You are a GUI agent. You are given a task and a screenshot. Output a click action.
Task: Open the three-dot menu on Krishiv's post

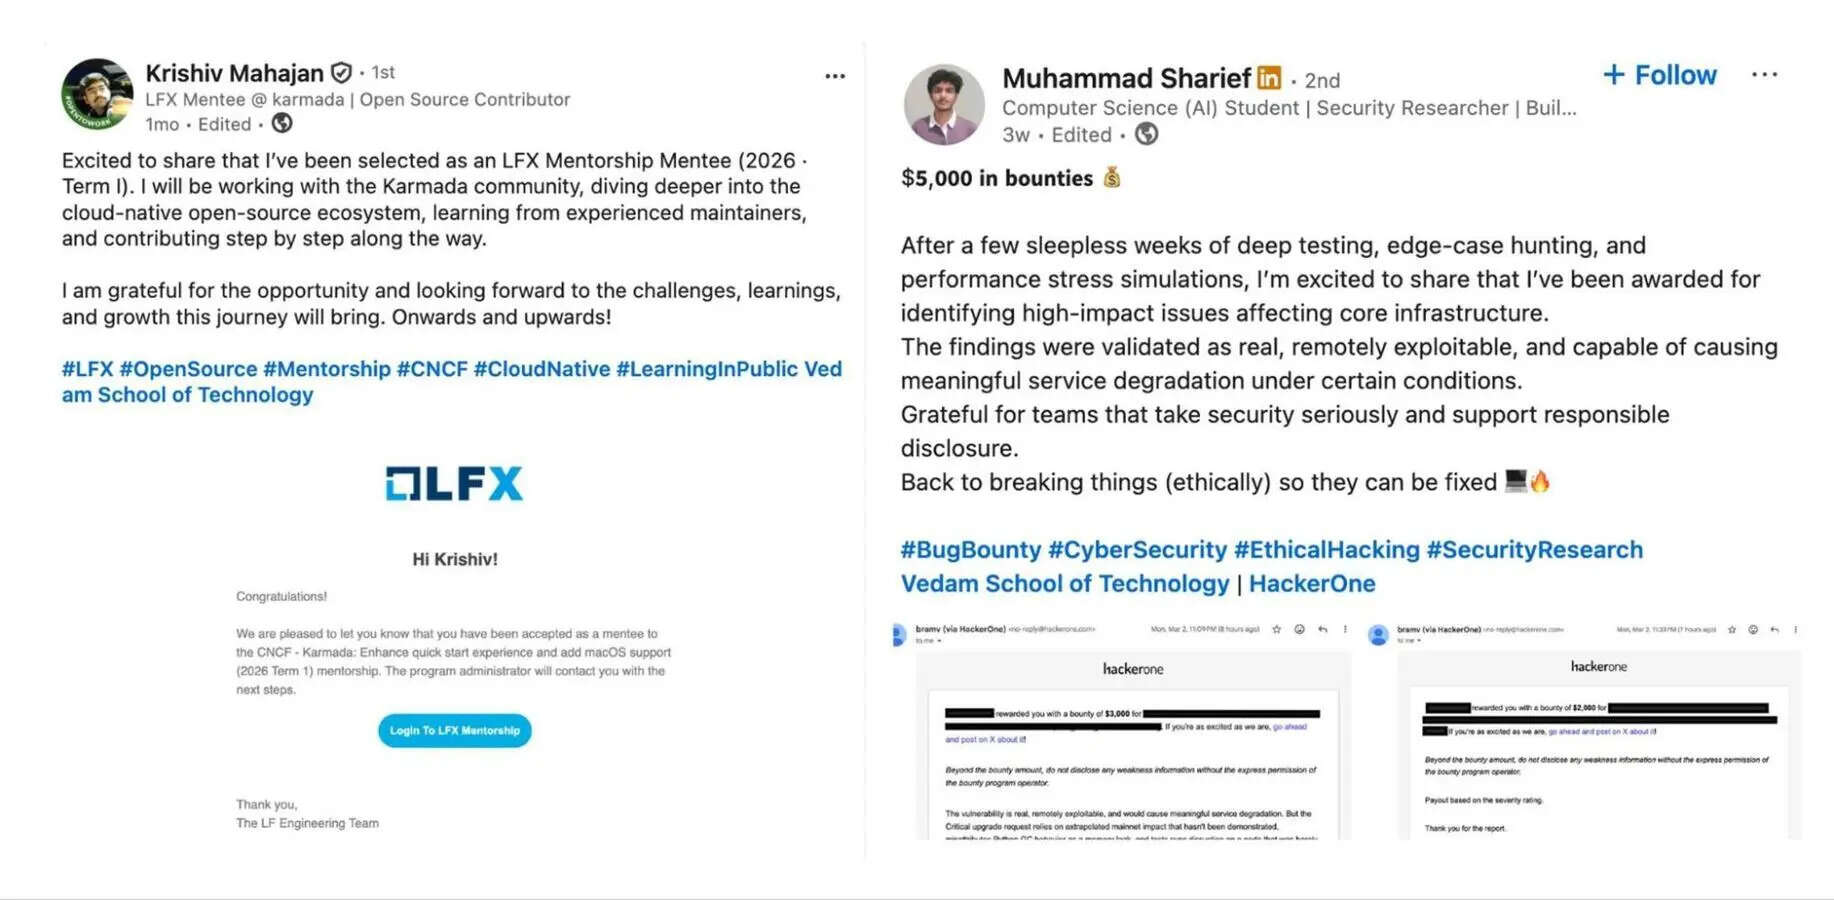[x=835, y=77]
